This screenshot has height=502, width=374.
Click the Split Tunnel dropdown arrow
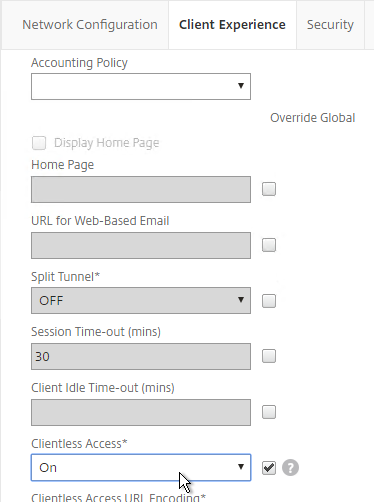(x=241, y=300)
